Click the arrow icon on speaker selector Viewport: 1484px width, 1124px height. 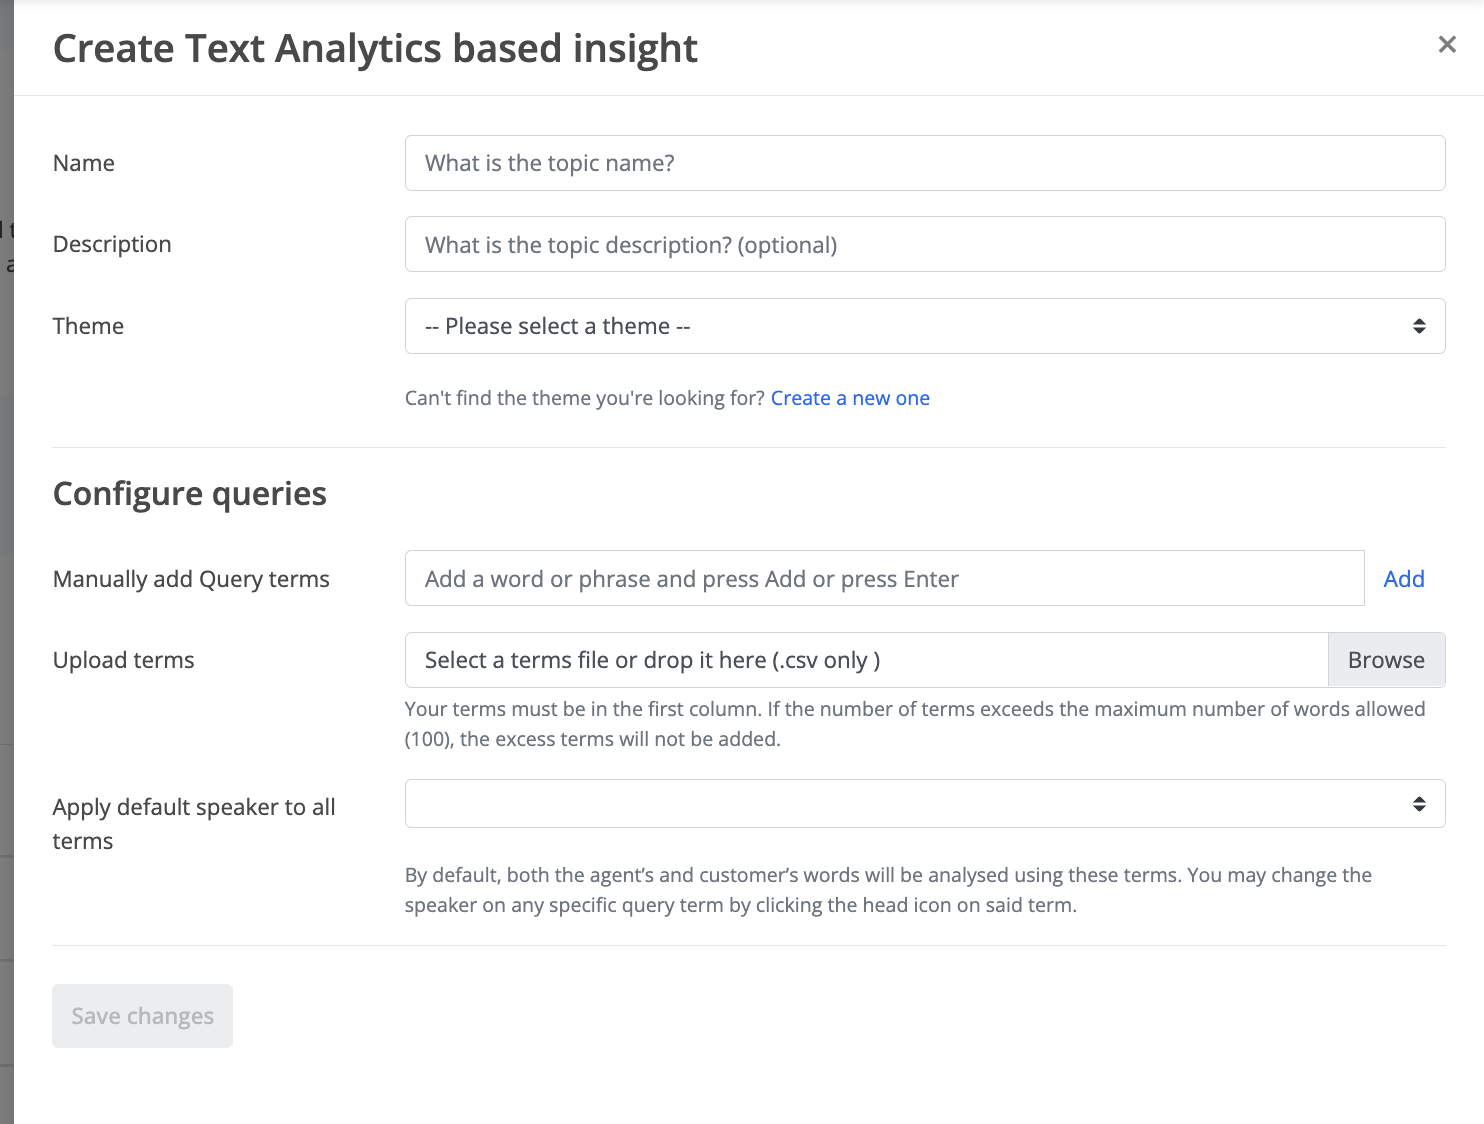(1419, 804)
